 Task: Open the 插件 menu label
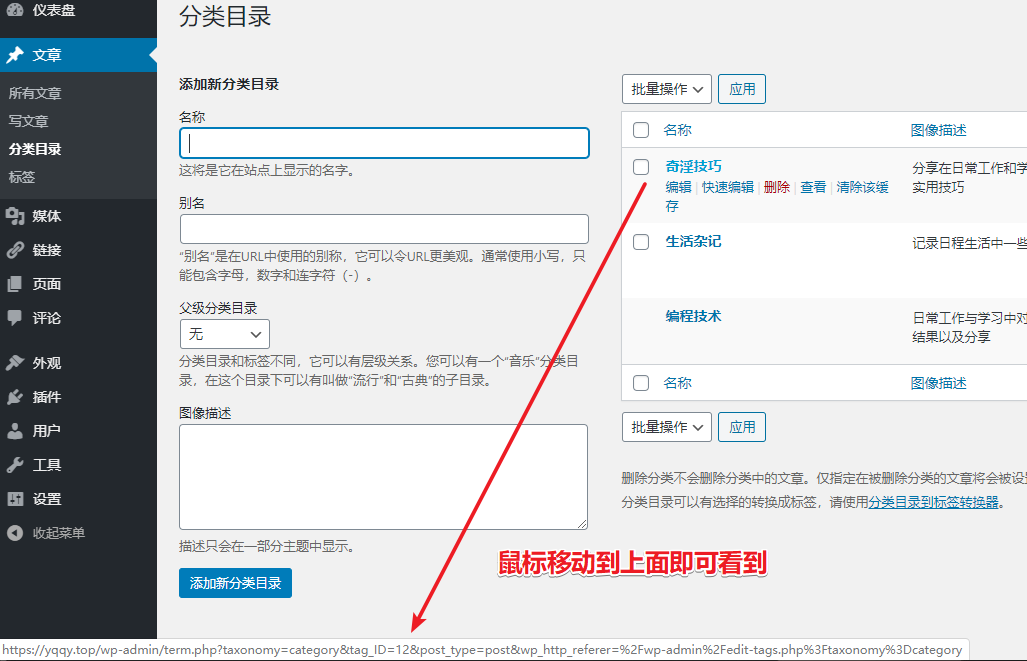pos(47,397)
